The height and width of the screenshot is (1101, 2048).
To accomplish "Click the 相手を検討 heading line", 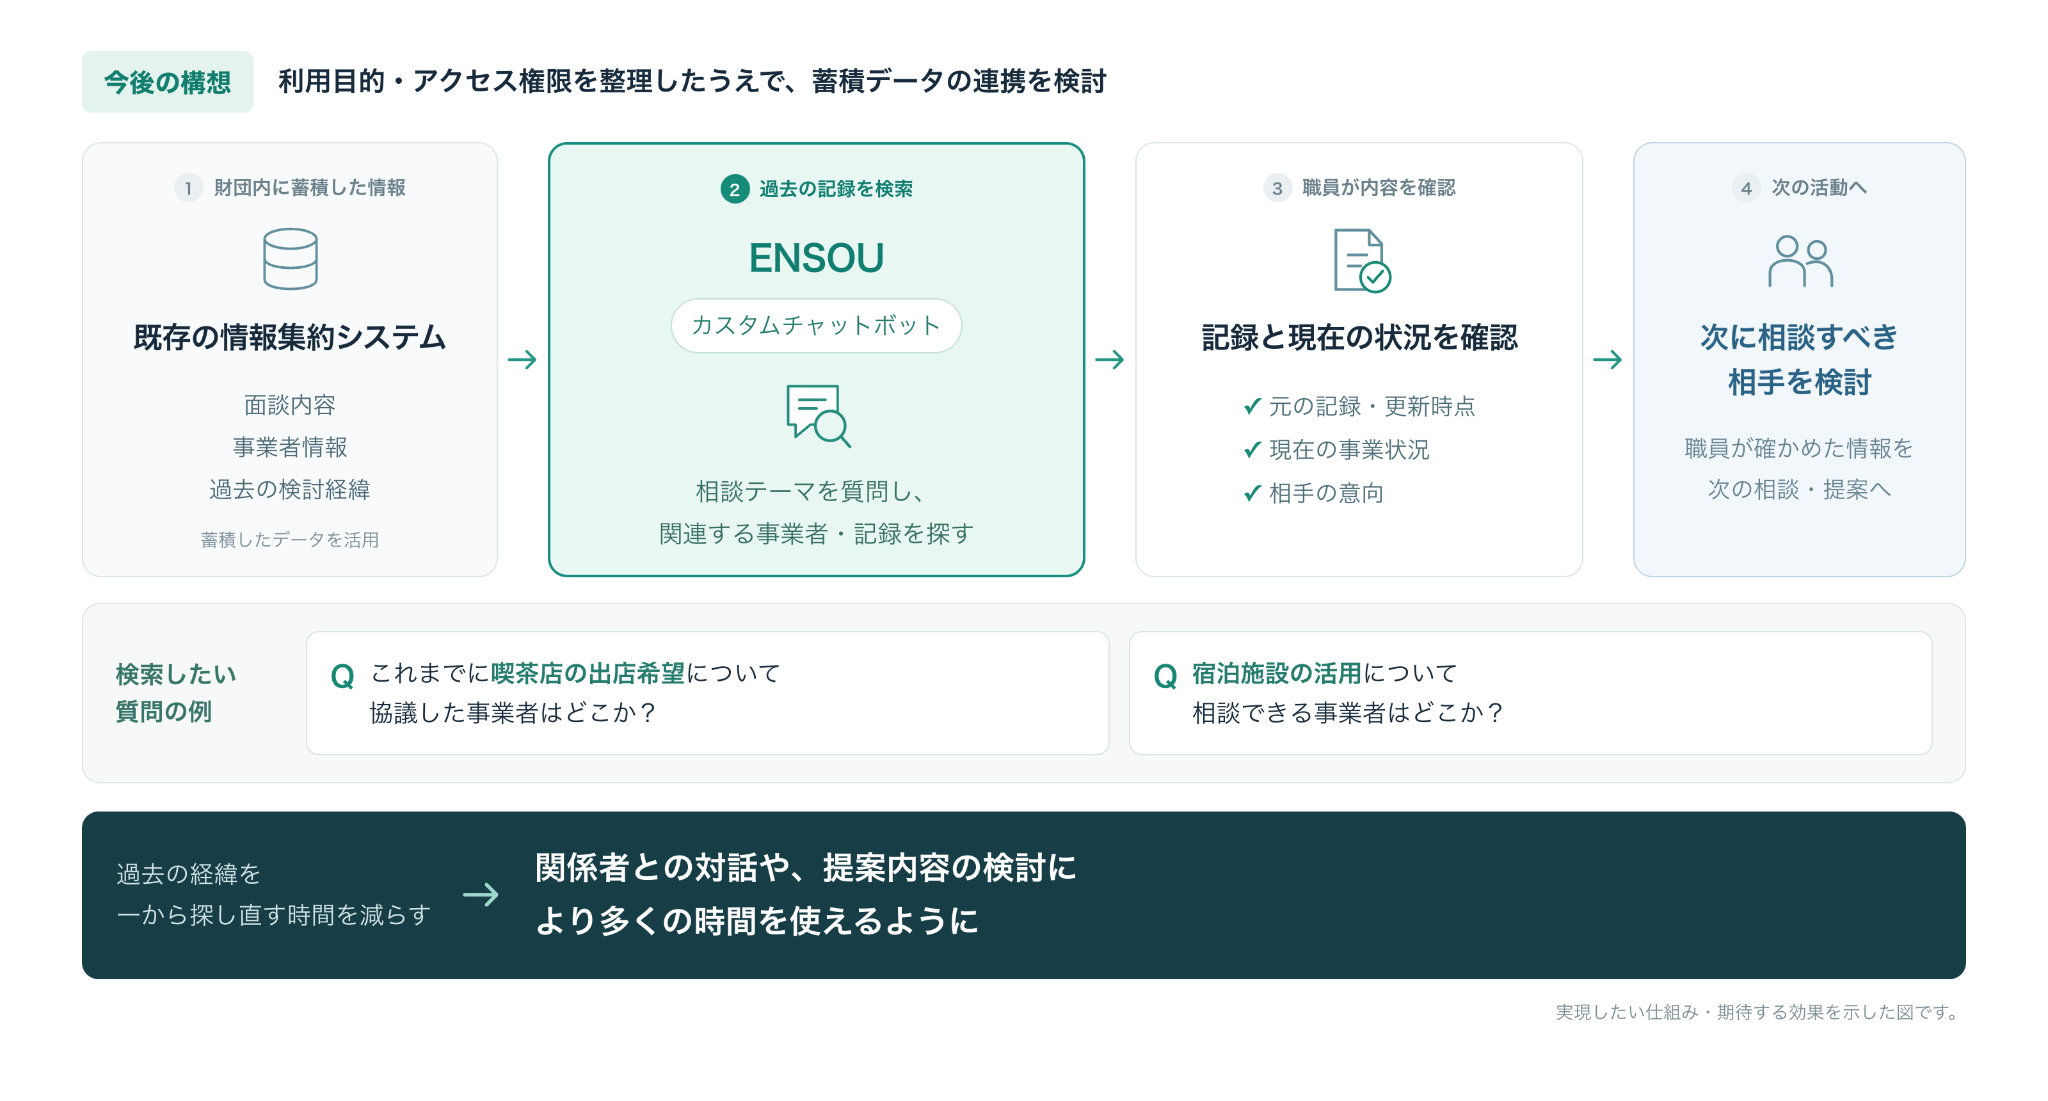I will [x=1799, y=382].
